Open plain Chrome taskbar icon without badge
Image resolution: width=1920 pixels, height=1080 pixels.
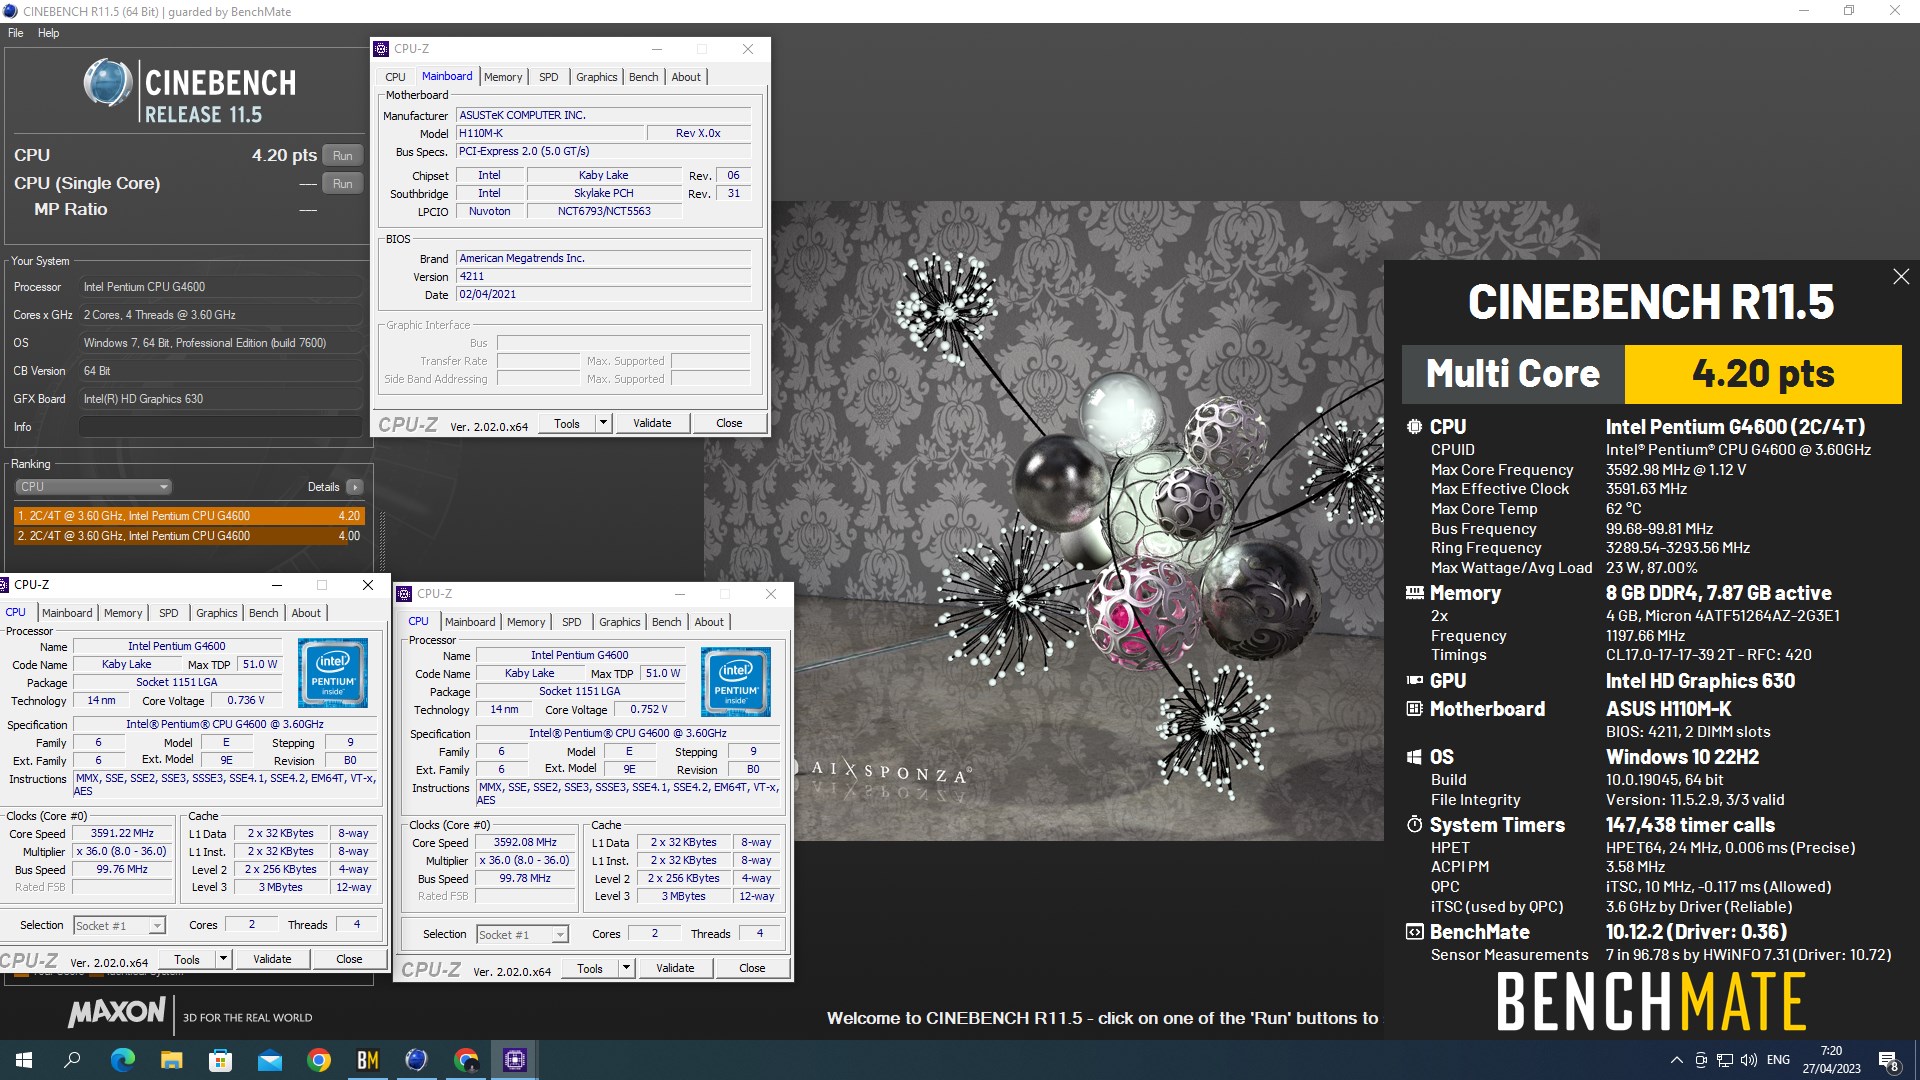click(x=318, y=1060)
